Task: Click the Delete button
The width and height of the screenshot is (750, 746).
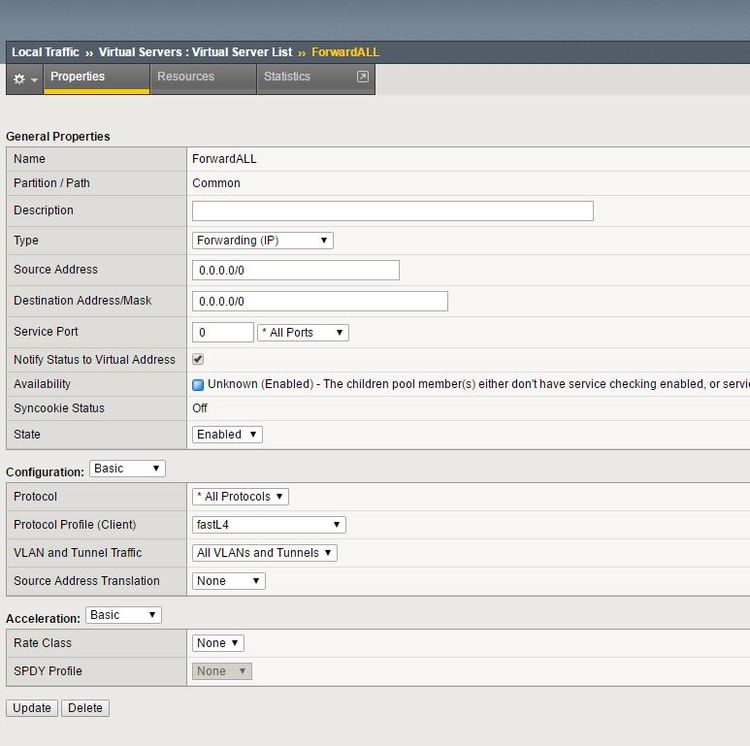Action: click(x=85, y=708)
